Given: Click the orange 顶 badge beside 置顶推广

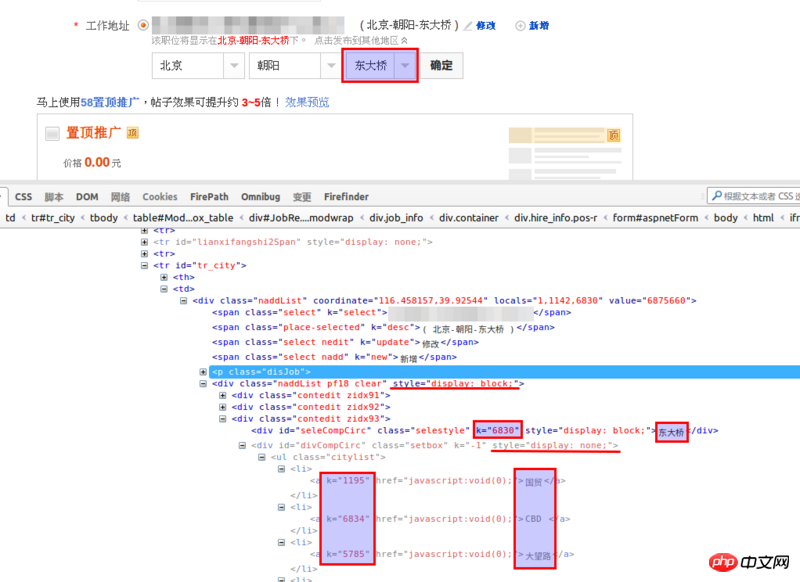Looking at the screenshot, I should 133,133.
